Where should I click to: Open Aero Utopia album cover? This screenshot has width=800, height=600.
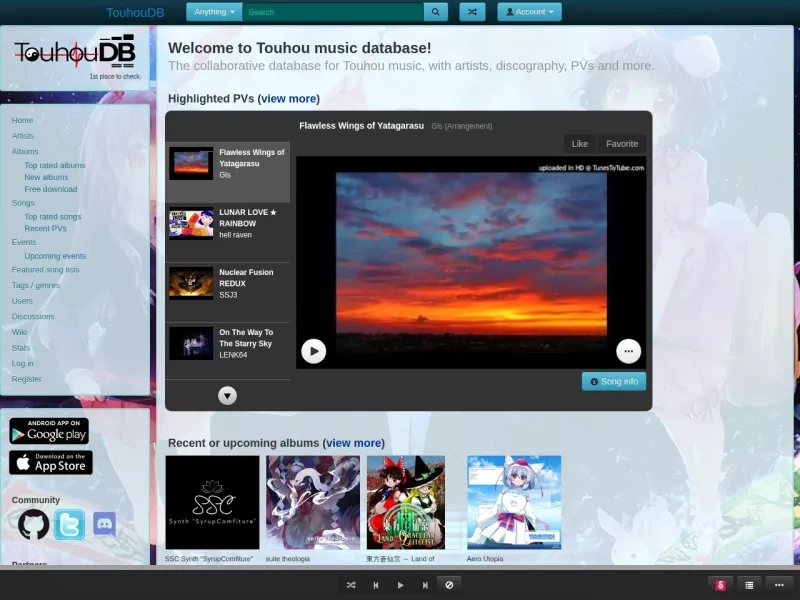(514, 503)
